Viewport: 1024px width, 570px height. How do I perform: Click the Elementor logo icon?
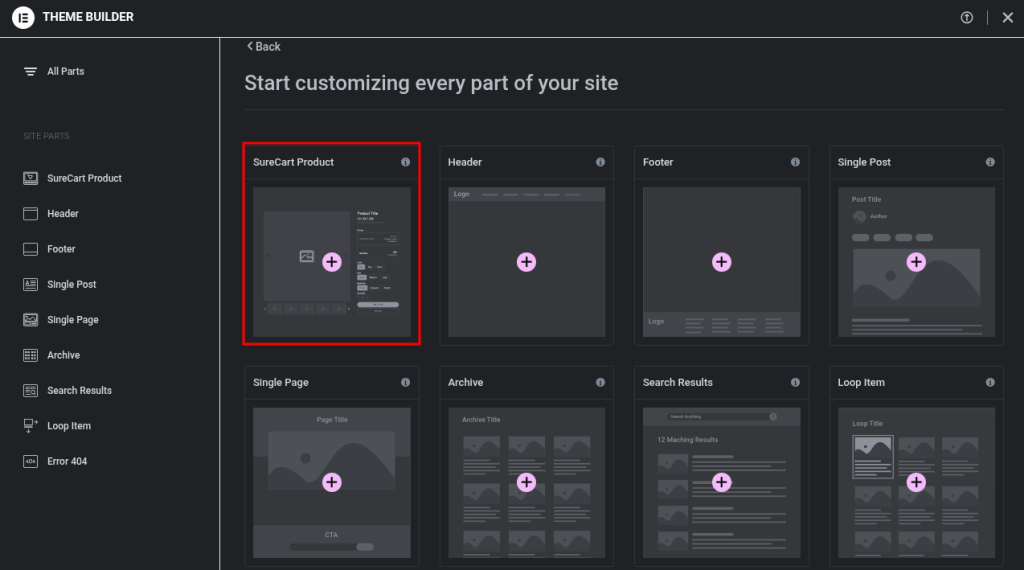23,17
